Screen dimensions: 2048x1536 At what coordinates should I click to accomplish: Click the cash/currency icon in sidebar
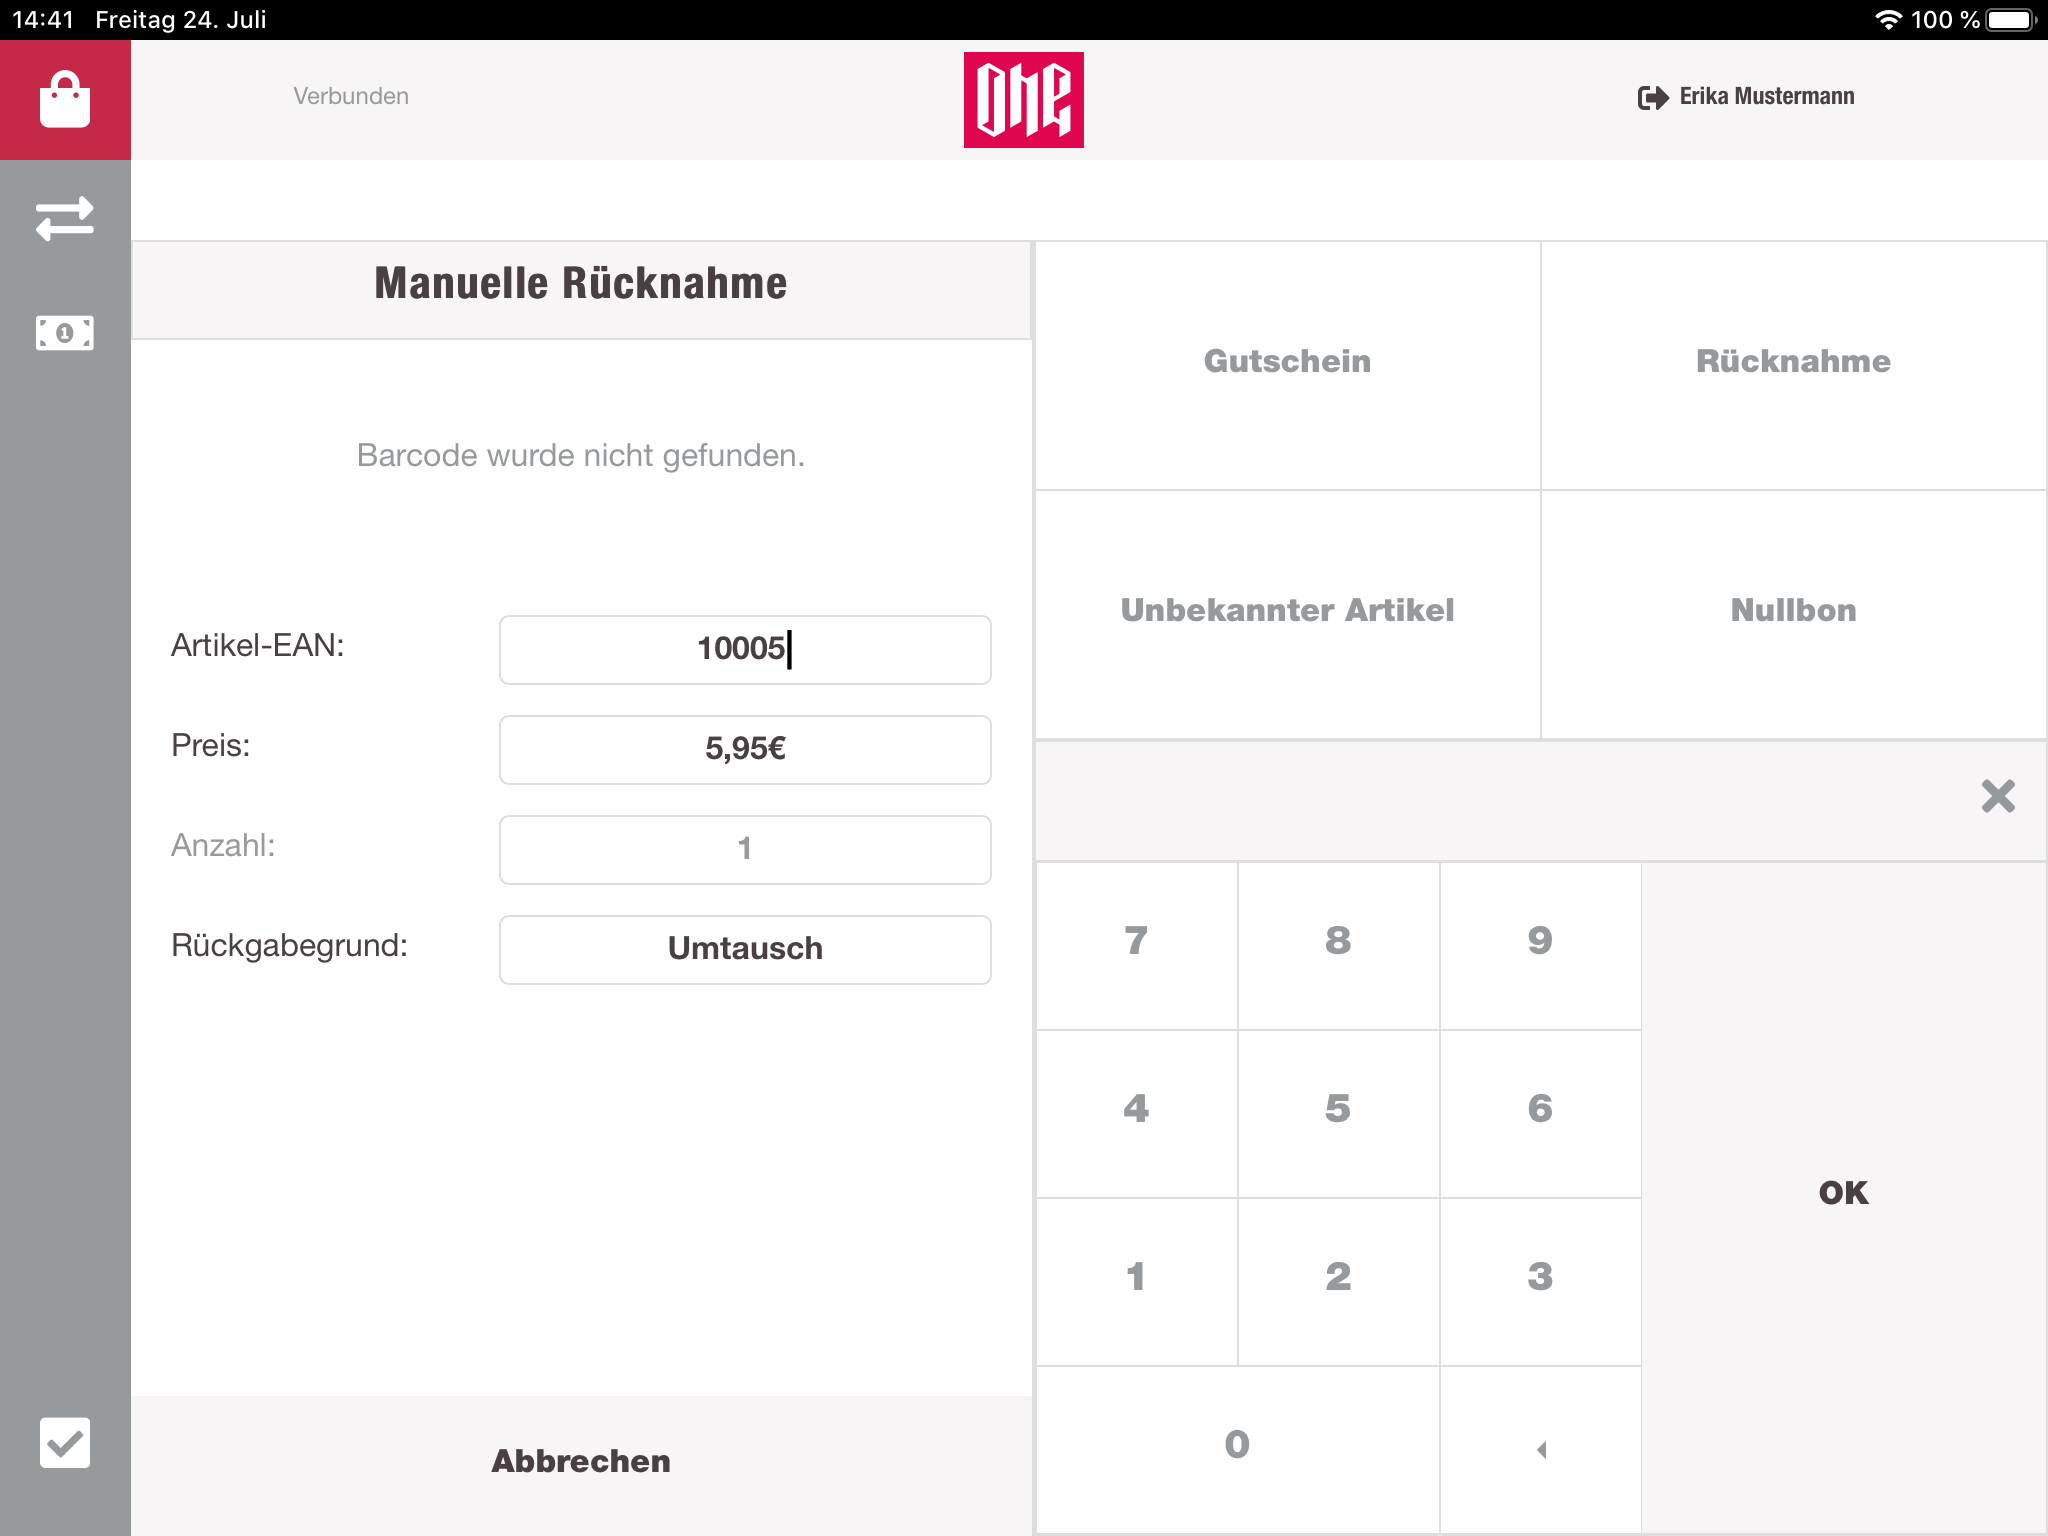point(63,331)
